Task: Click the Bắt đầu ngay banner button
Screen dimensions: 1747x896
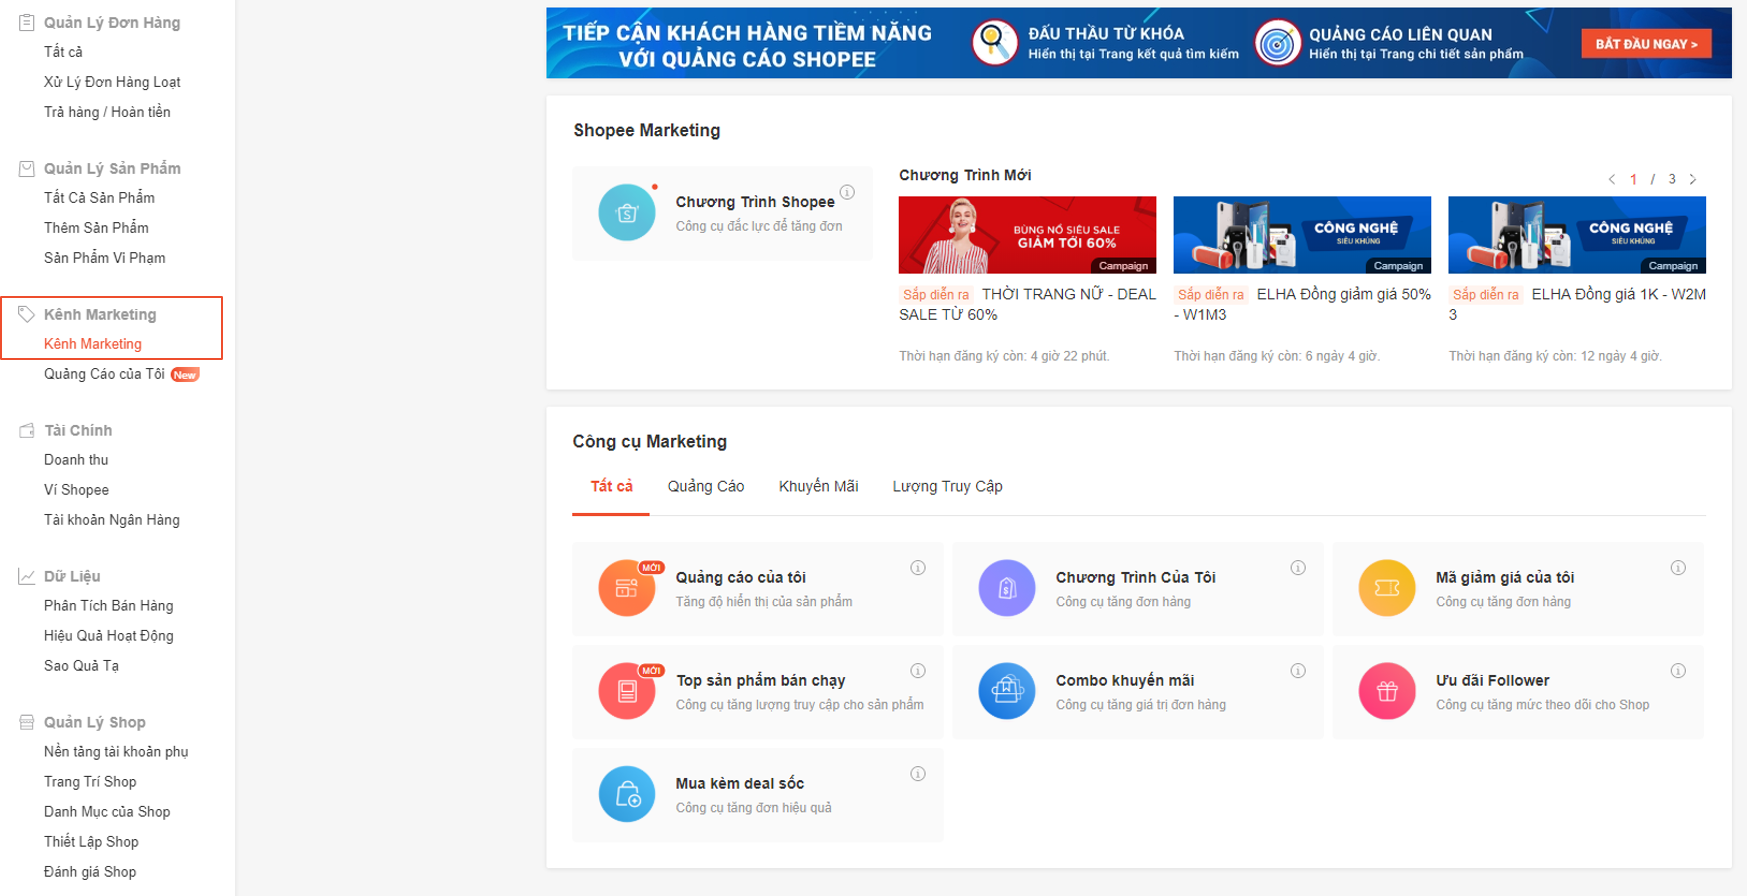Action: (x=1646, y=44)
